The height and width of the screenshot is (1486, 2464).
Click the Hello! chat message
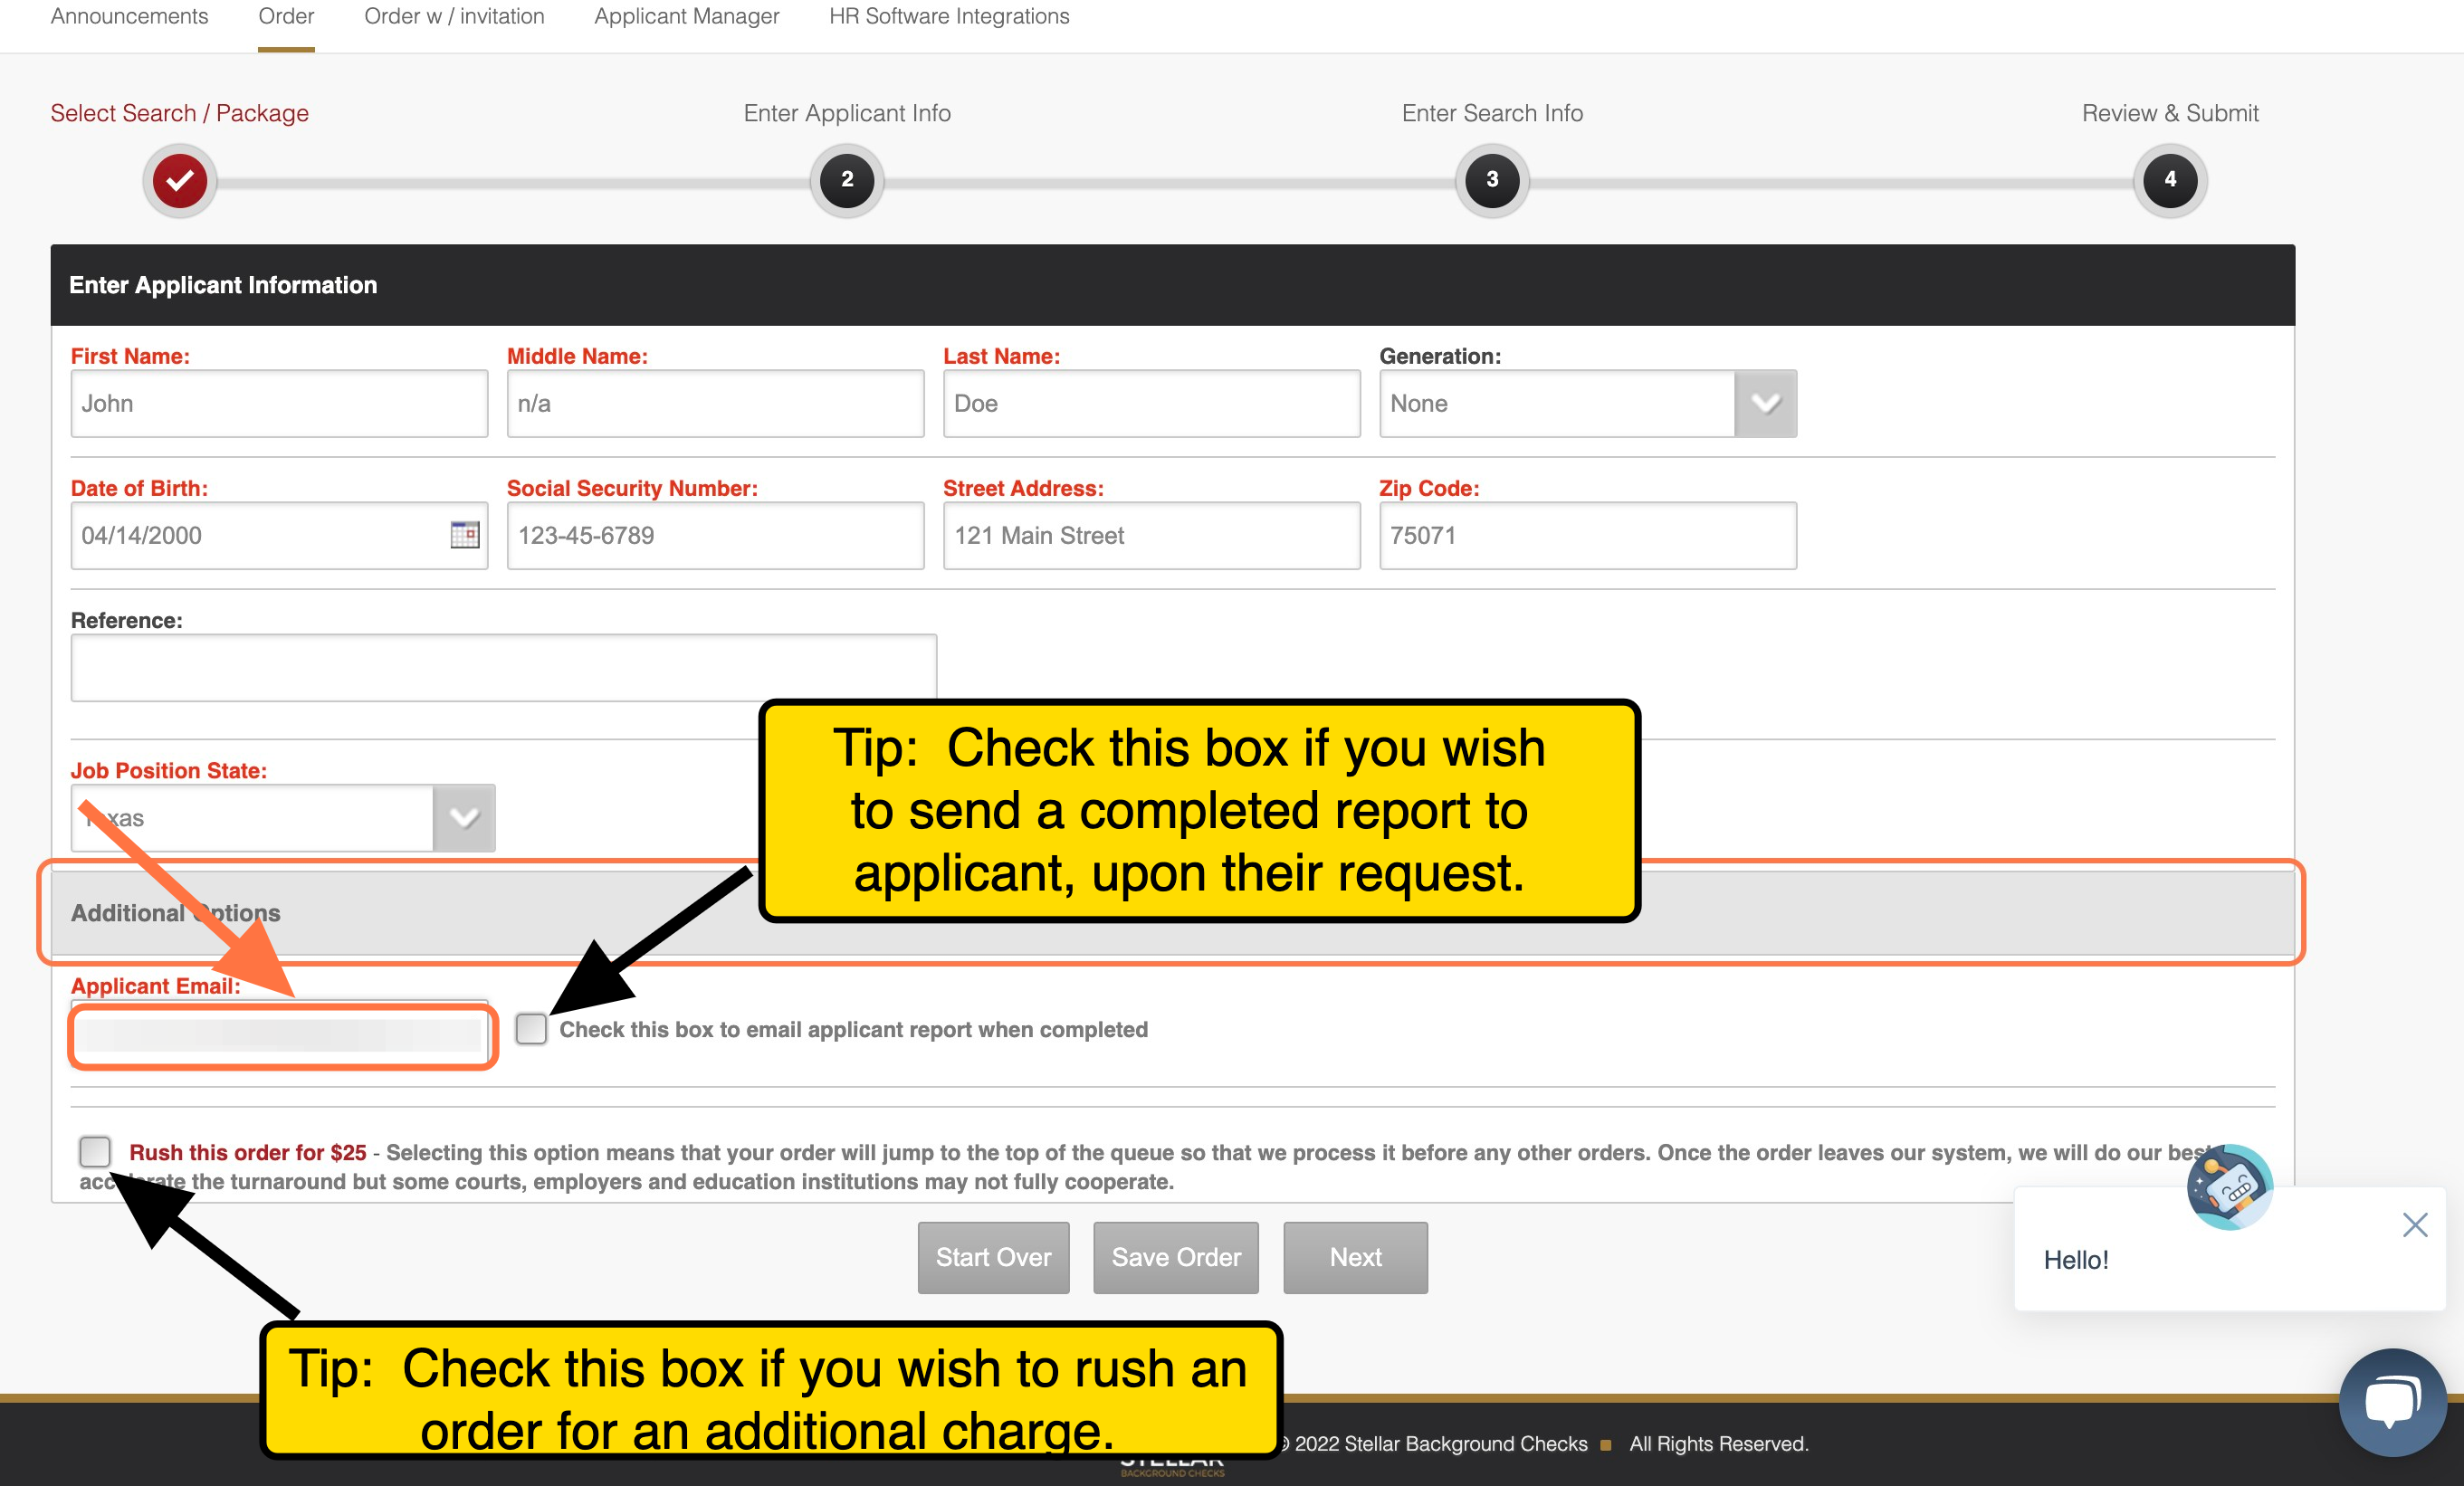click(x=2076, y=1260)
